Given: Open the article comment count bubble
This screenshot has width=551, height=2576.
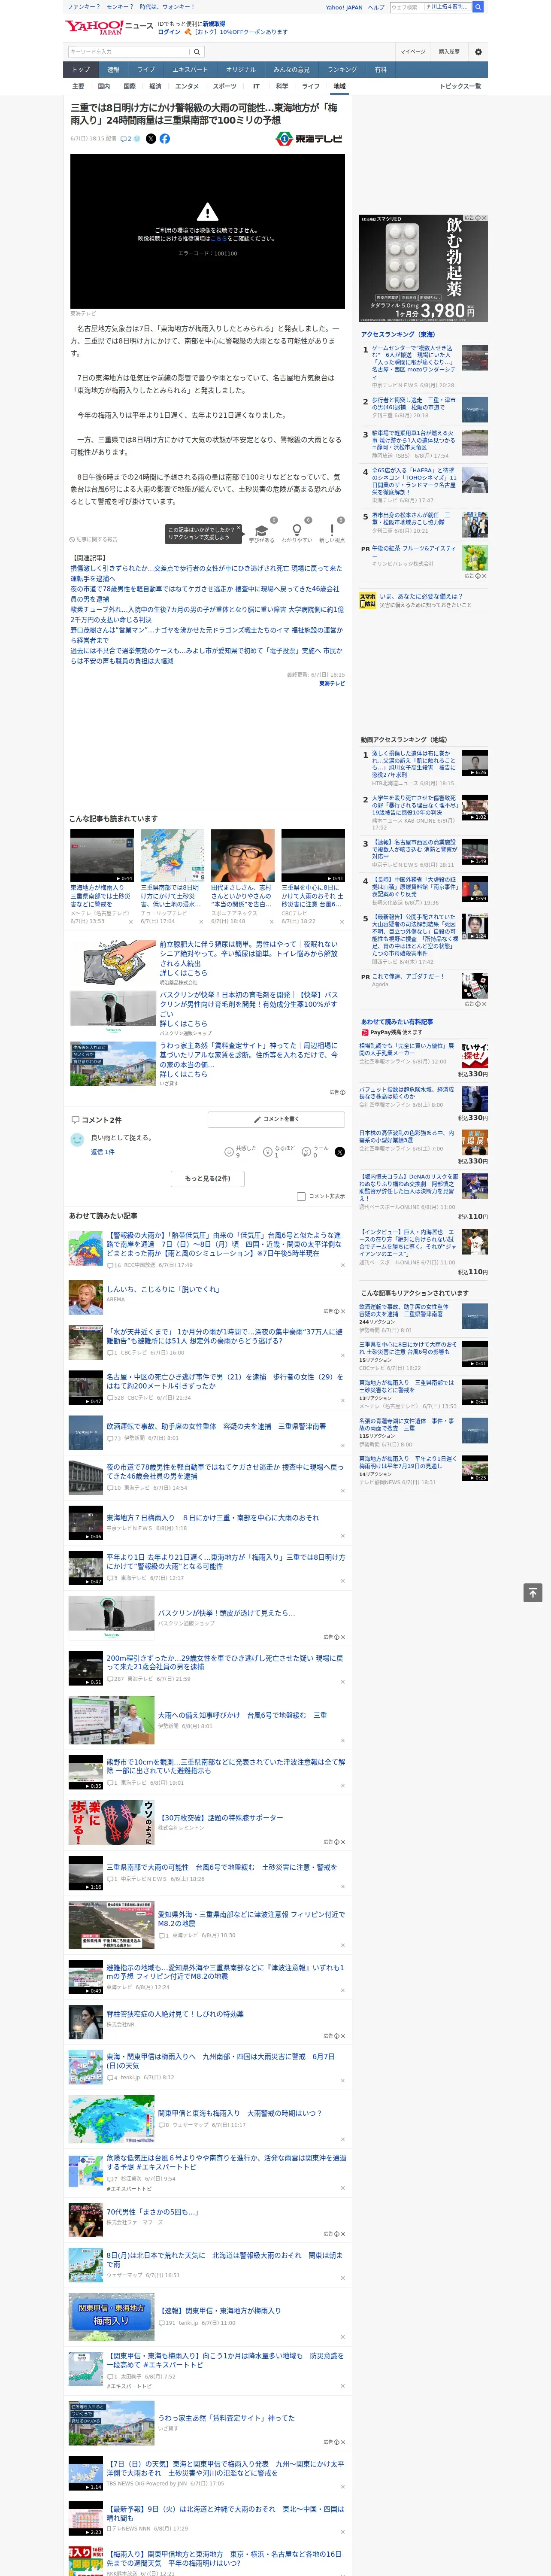Looking at the screenshot, I should [126, 139].
